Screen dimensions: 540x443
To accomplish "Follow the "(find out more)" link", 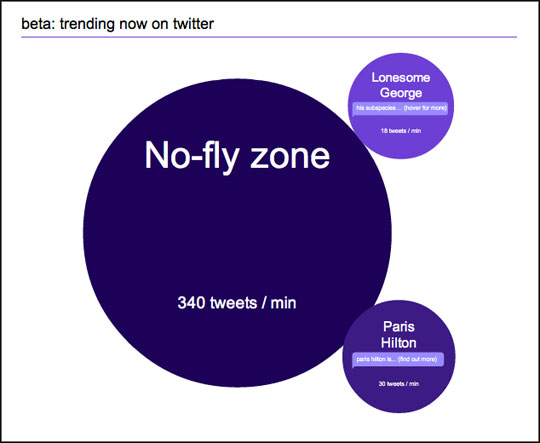I will 417,359.
